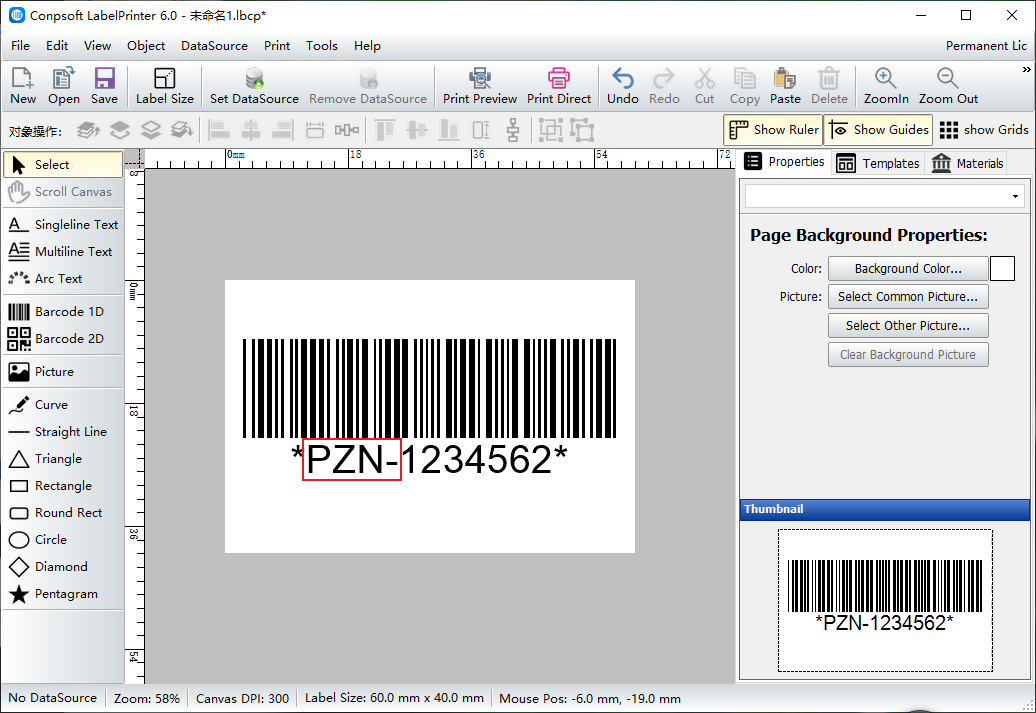
Task: Switch to the Templates tab
Action: pos(877,163)
